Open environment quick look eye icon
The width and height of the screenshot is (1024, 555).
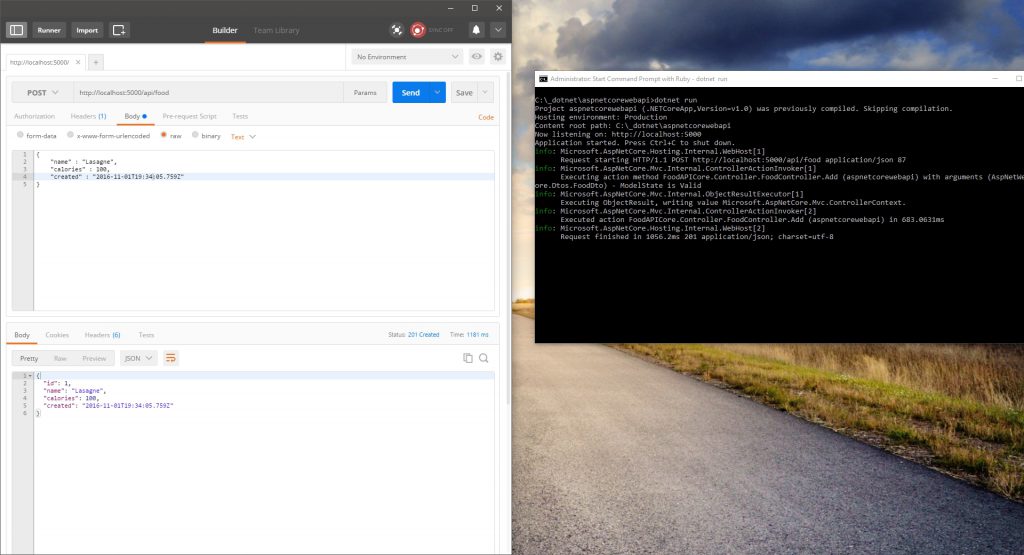[477, 57]
